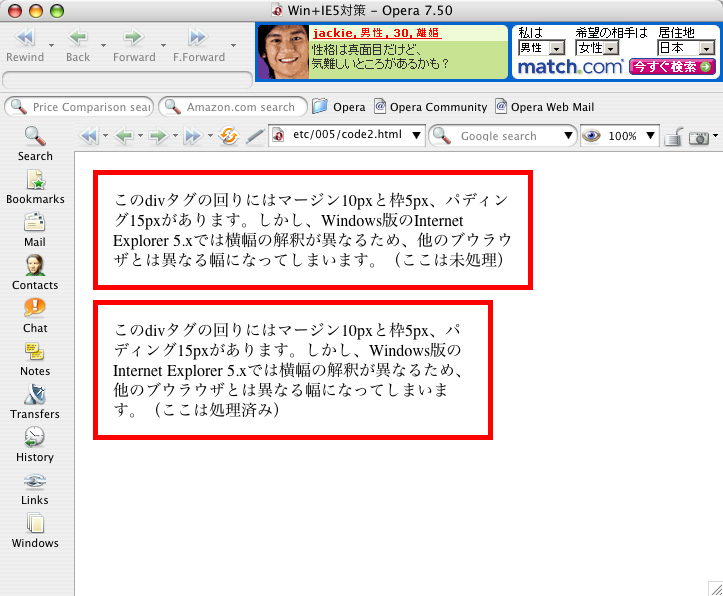Expand the Google search dropdown arrow
The width and height of the screenshot is (723, 596).
click(569, 136)
